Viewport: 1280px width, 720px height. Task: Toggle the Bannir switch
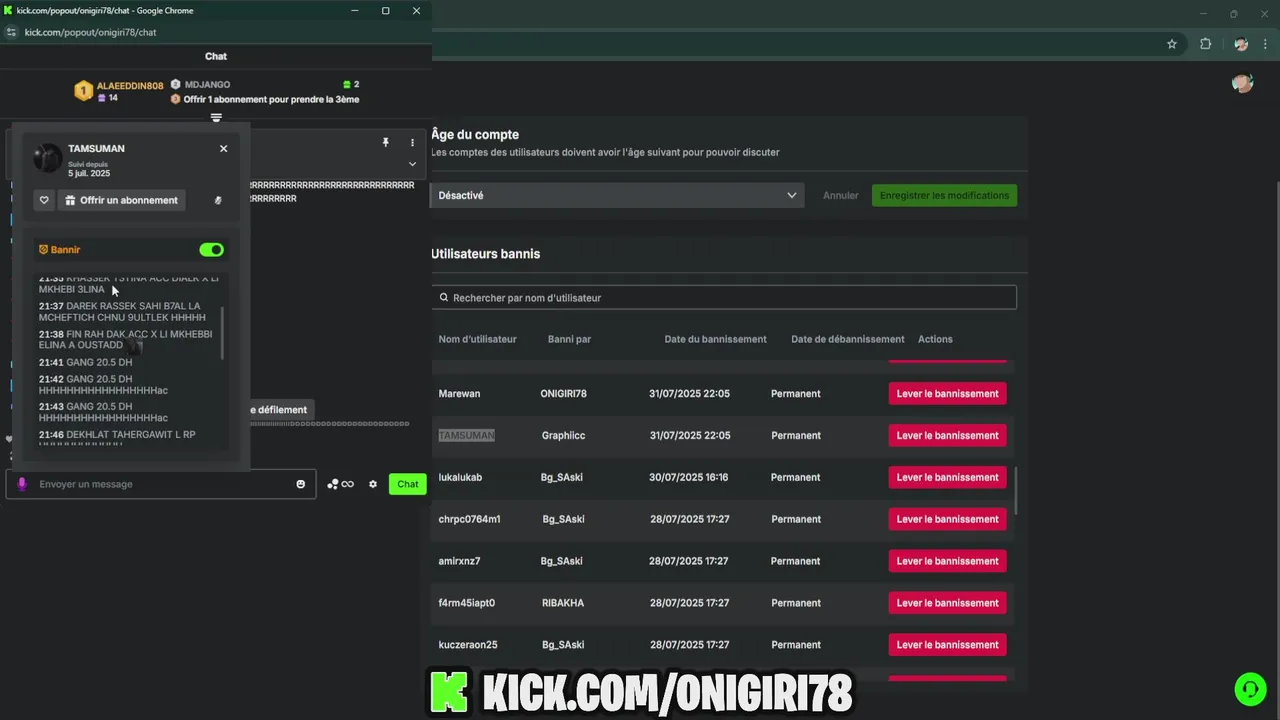pyautogui.click(x=212, y=249)
